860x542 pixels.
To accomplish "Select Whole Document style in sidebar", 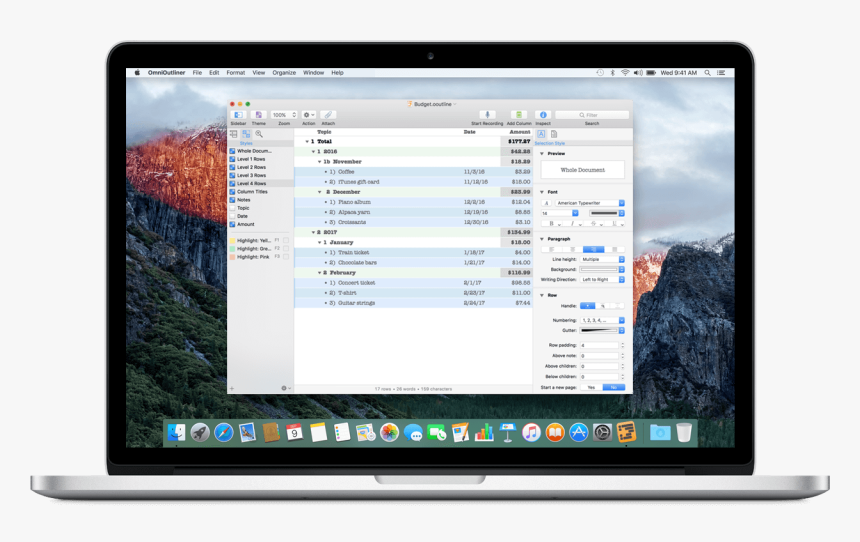I will pos(261,151).
